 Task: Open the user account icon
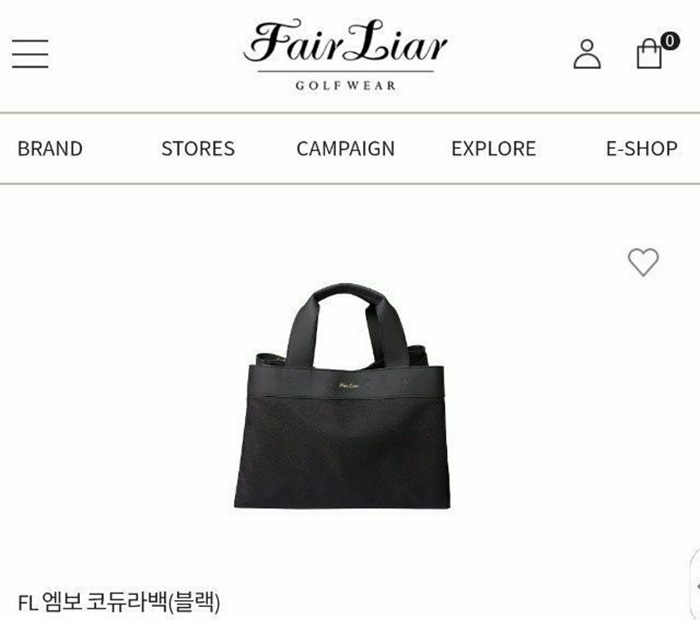(x=587, y=54)
